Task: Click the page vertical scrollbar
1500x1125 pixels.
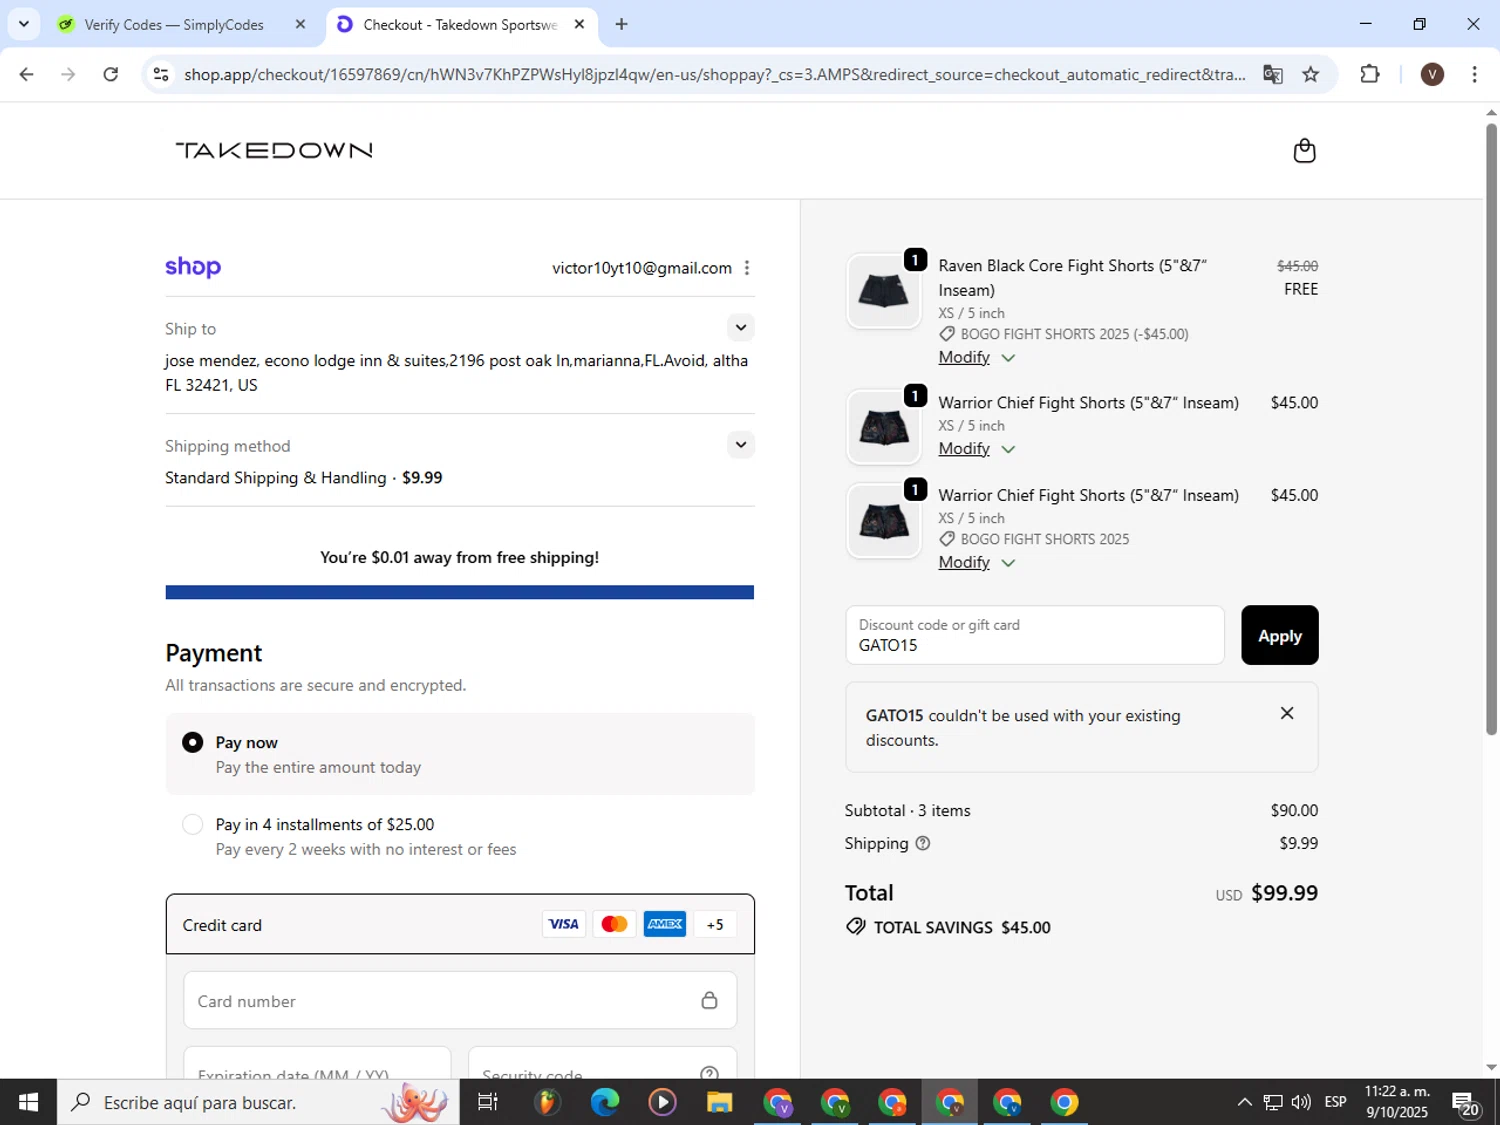Action: (1491, 430)
